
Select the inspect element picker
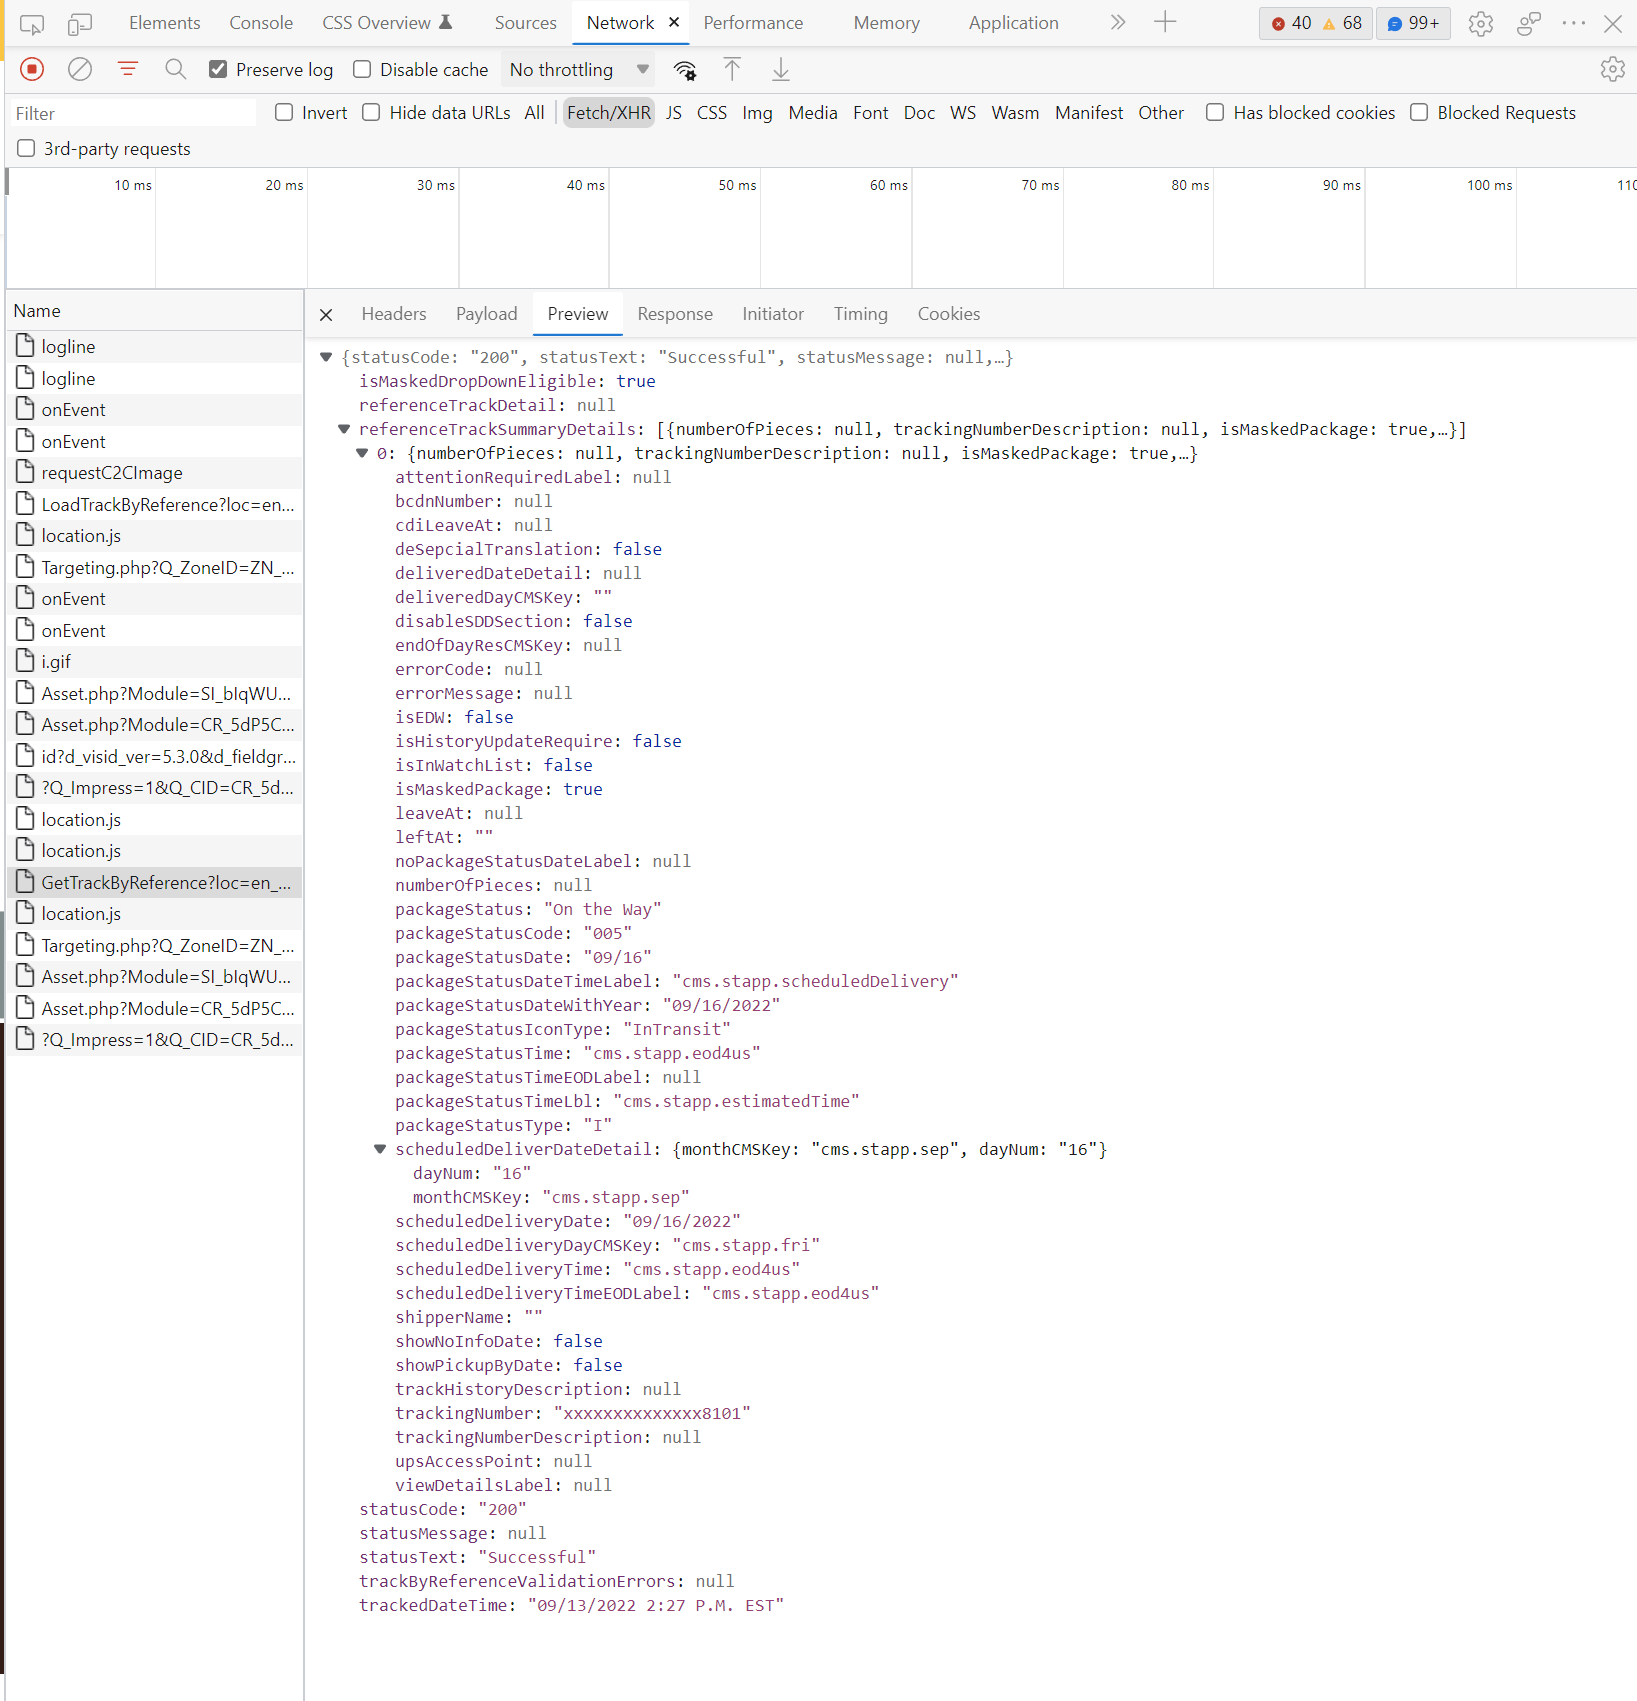[32, 23]
